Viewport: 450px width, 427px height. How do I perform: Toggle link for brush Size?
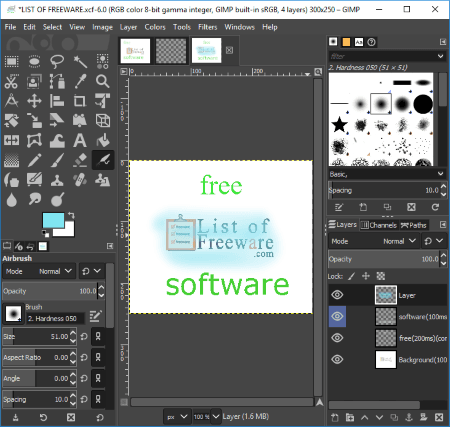coord(98,336)
